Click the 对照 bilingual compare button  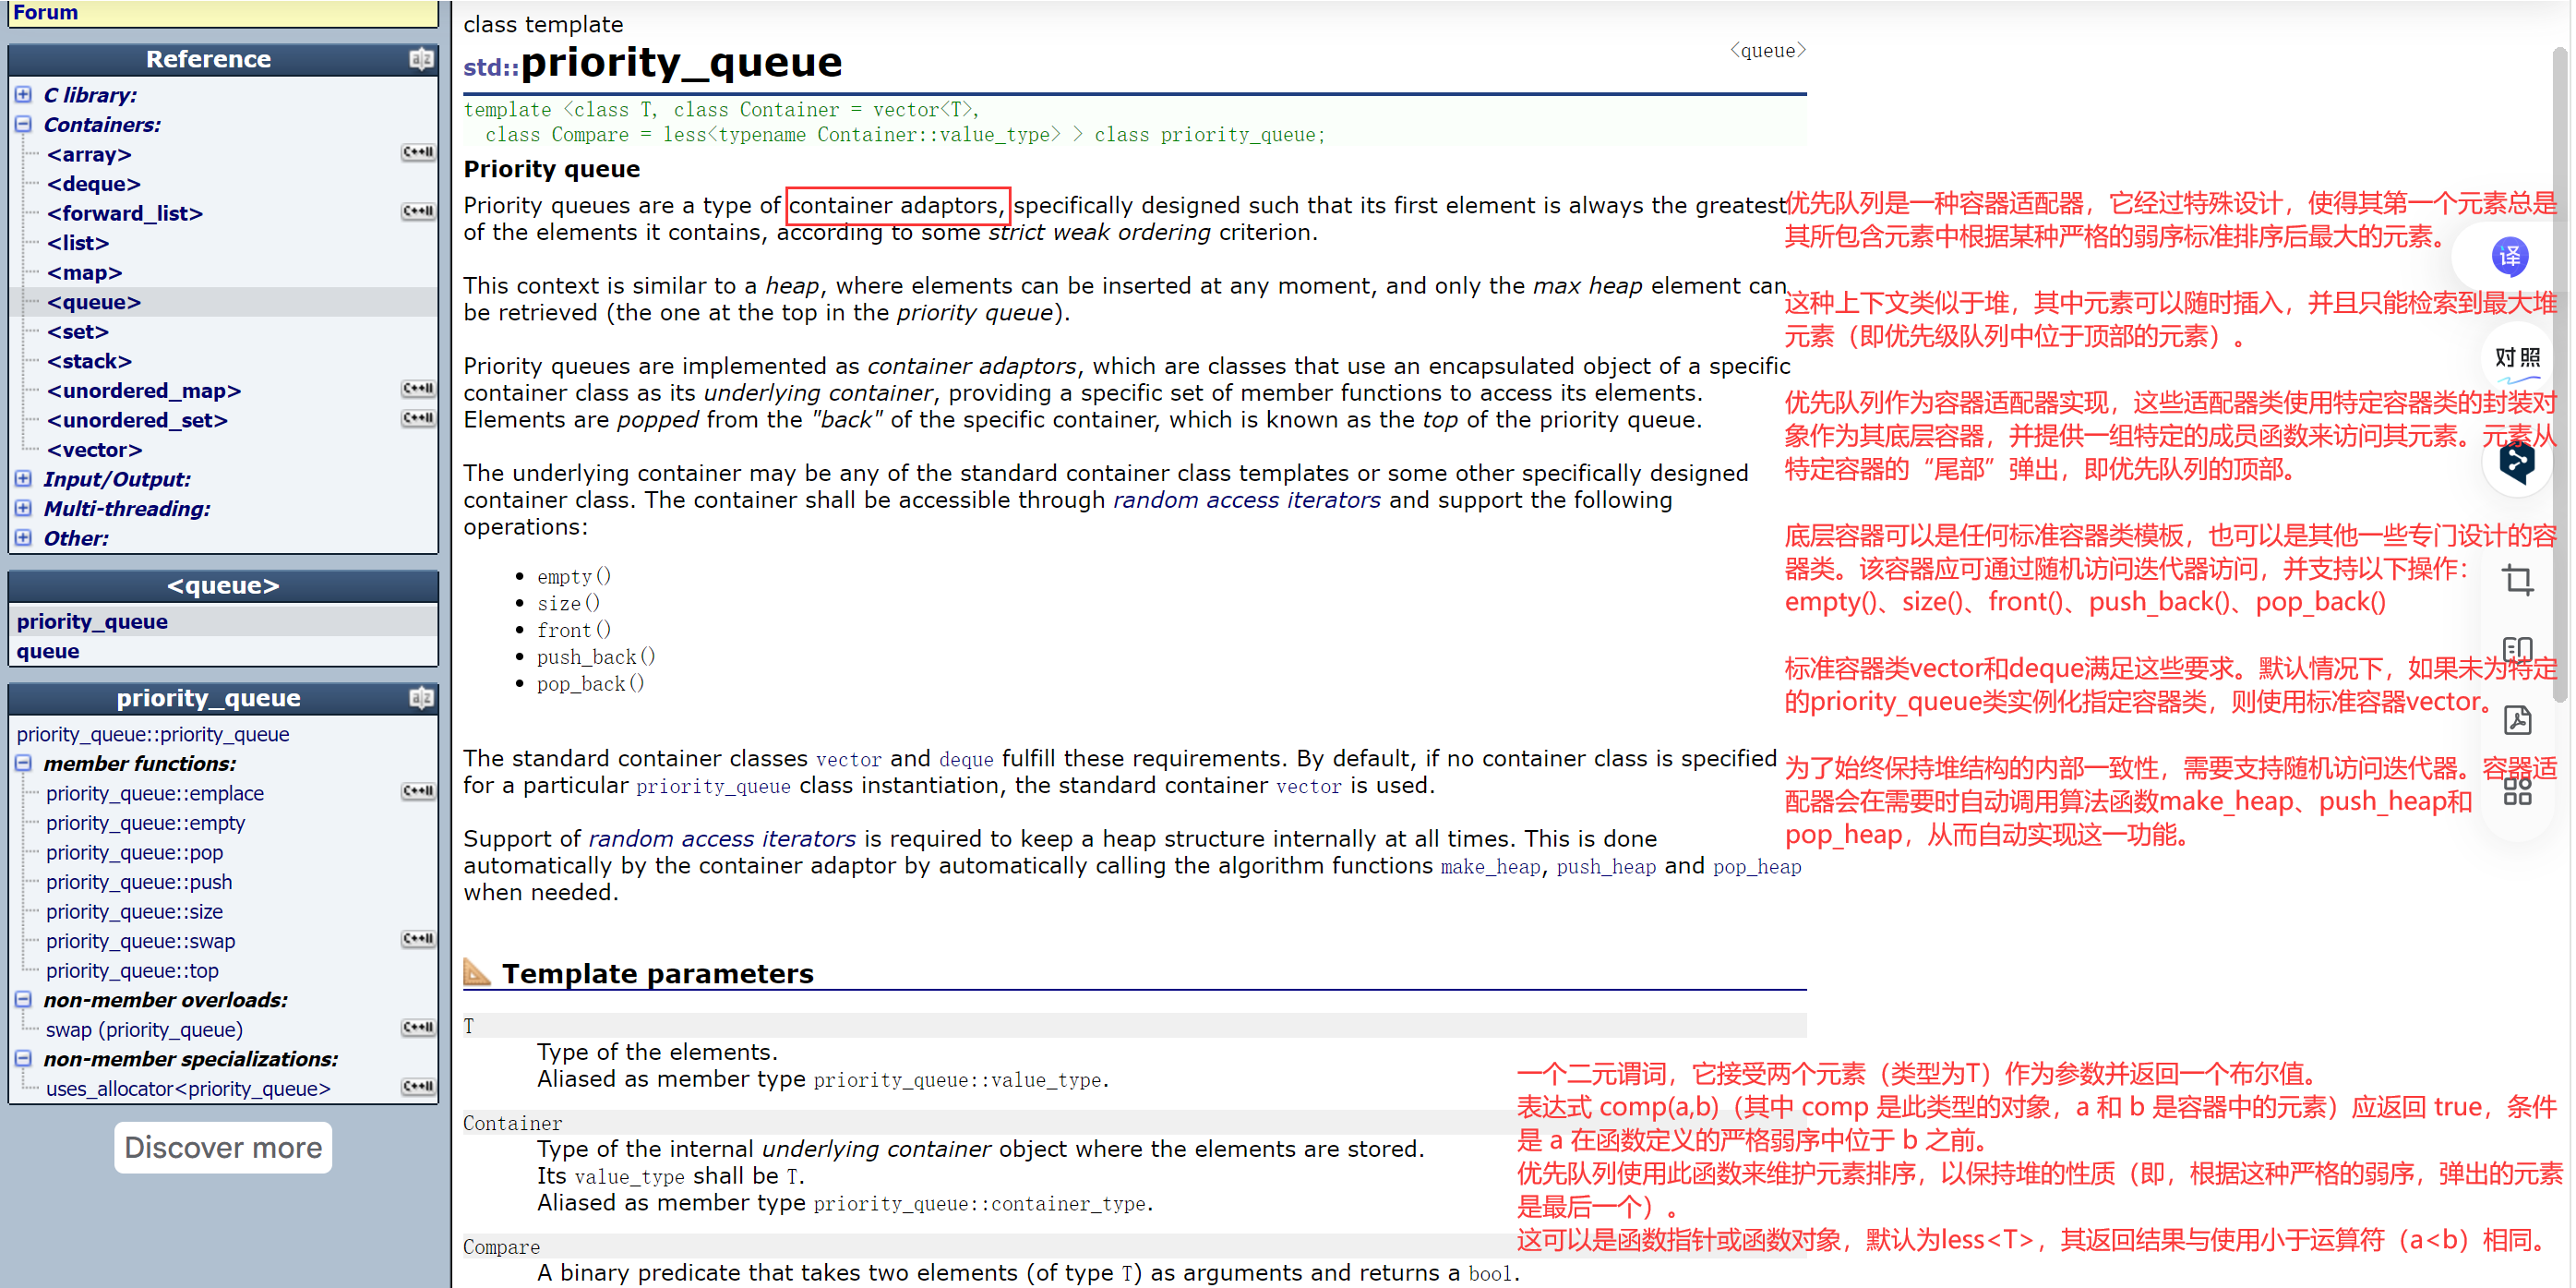point(2516,358)
